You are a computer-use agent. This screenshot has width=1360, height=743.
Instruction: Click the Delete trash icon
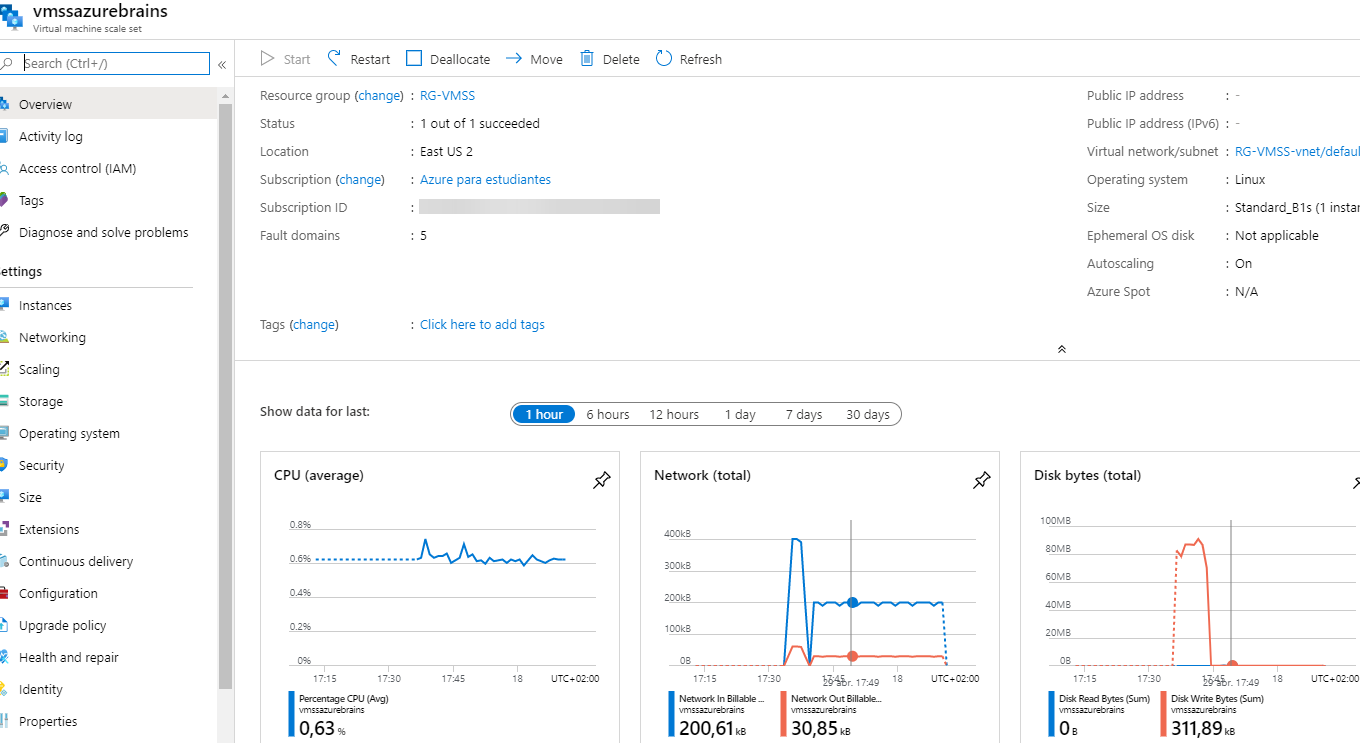[587, 59]
